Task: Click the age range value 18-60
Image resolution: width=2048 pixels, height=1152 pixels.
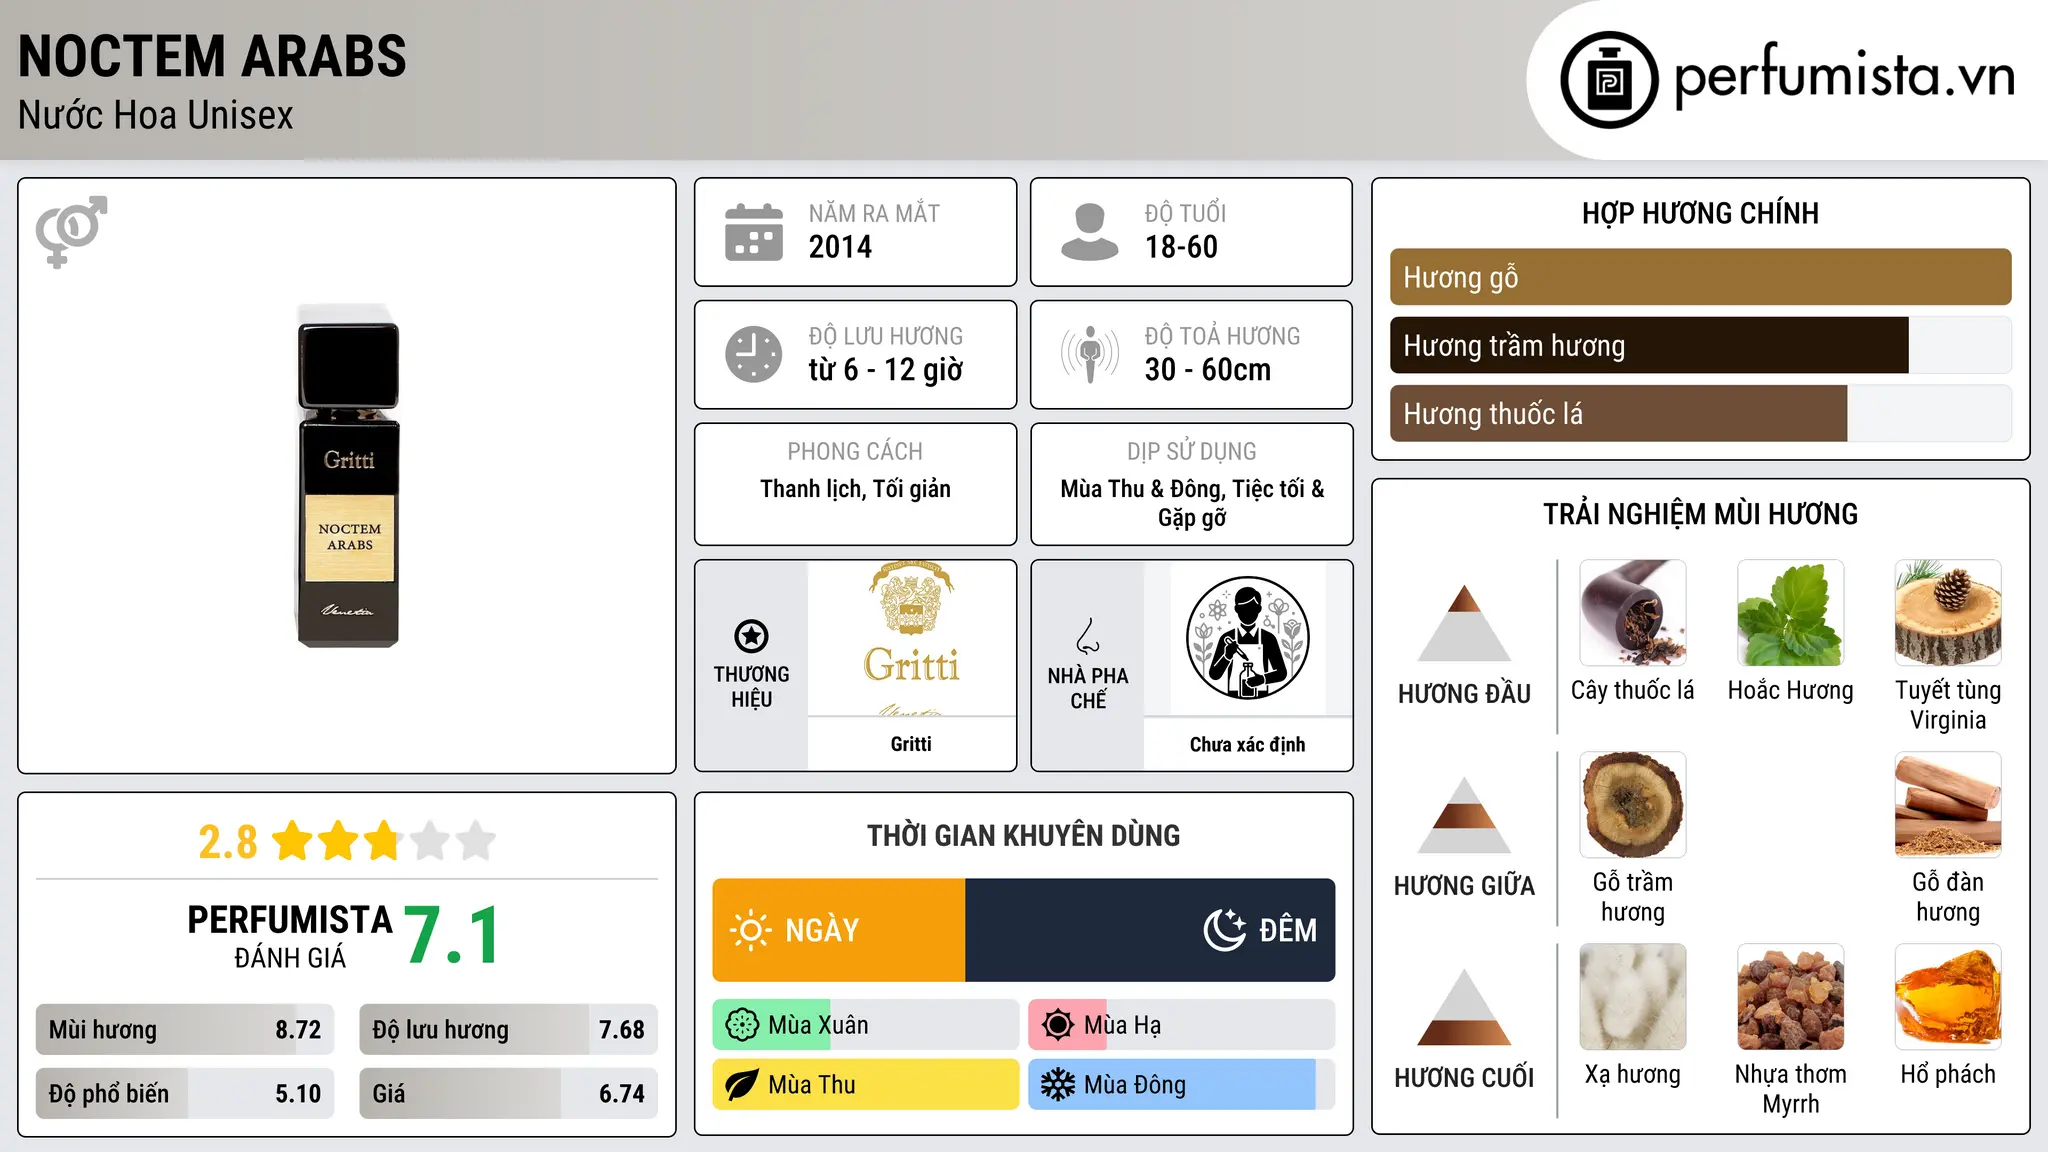Action: click(x=1181, y=247)
